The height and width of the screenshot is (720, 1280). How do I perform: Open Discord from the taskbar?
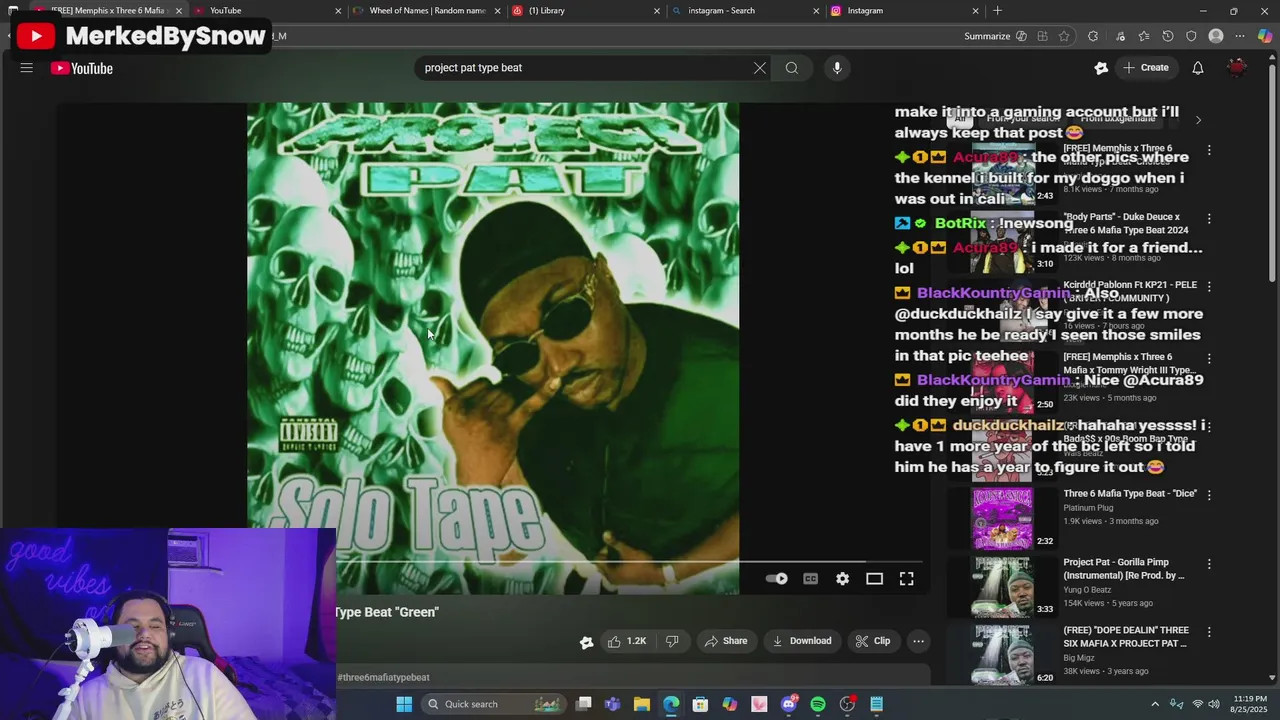(789, 704)
